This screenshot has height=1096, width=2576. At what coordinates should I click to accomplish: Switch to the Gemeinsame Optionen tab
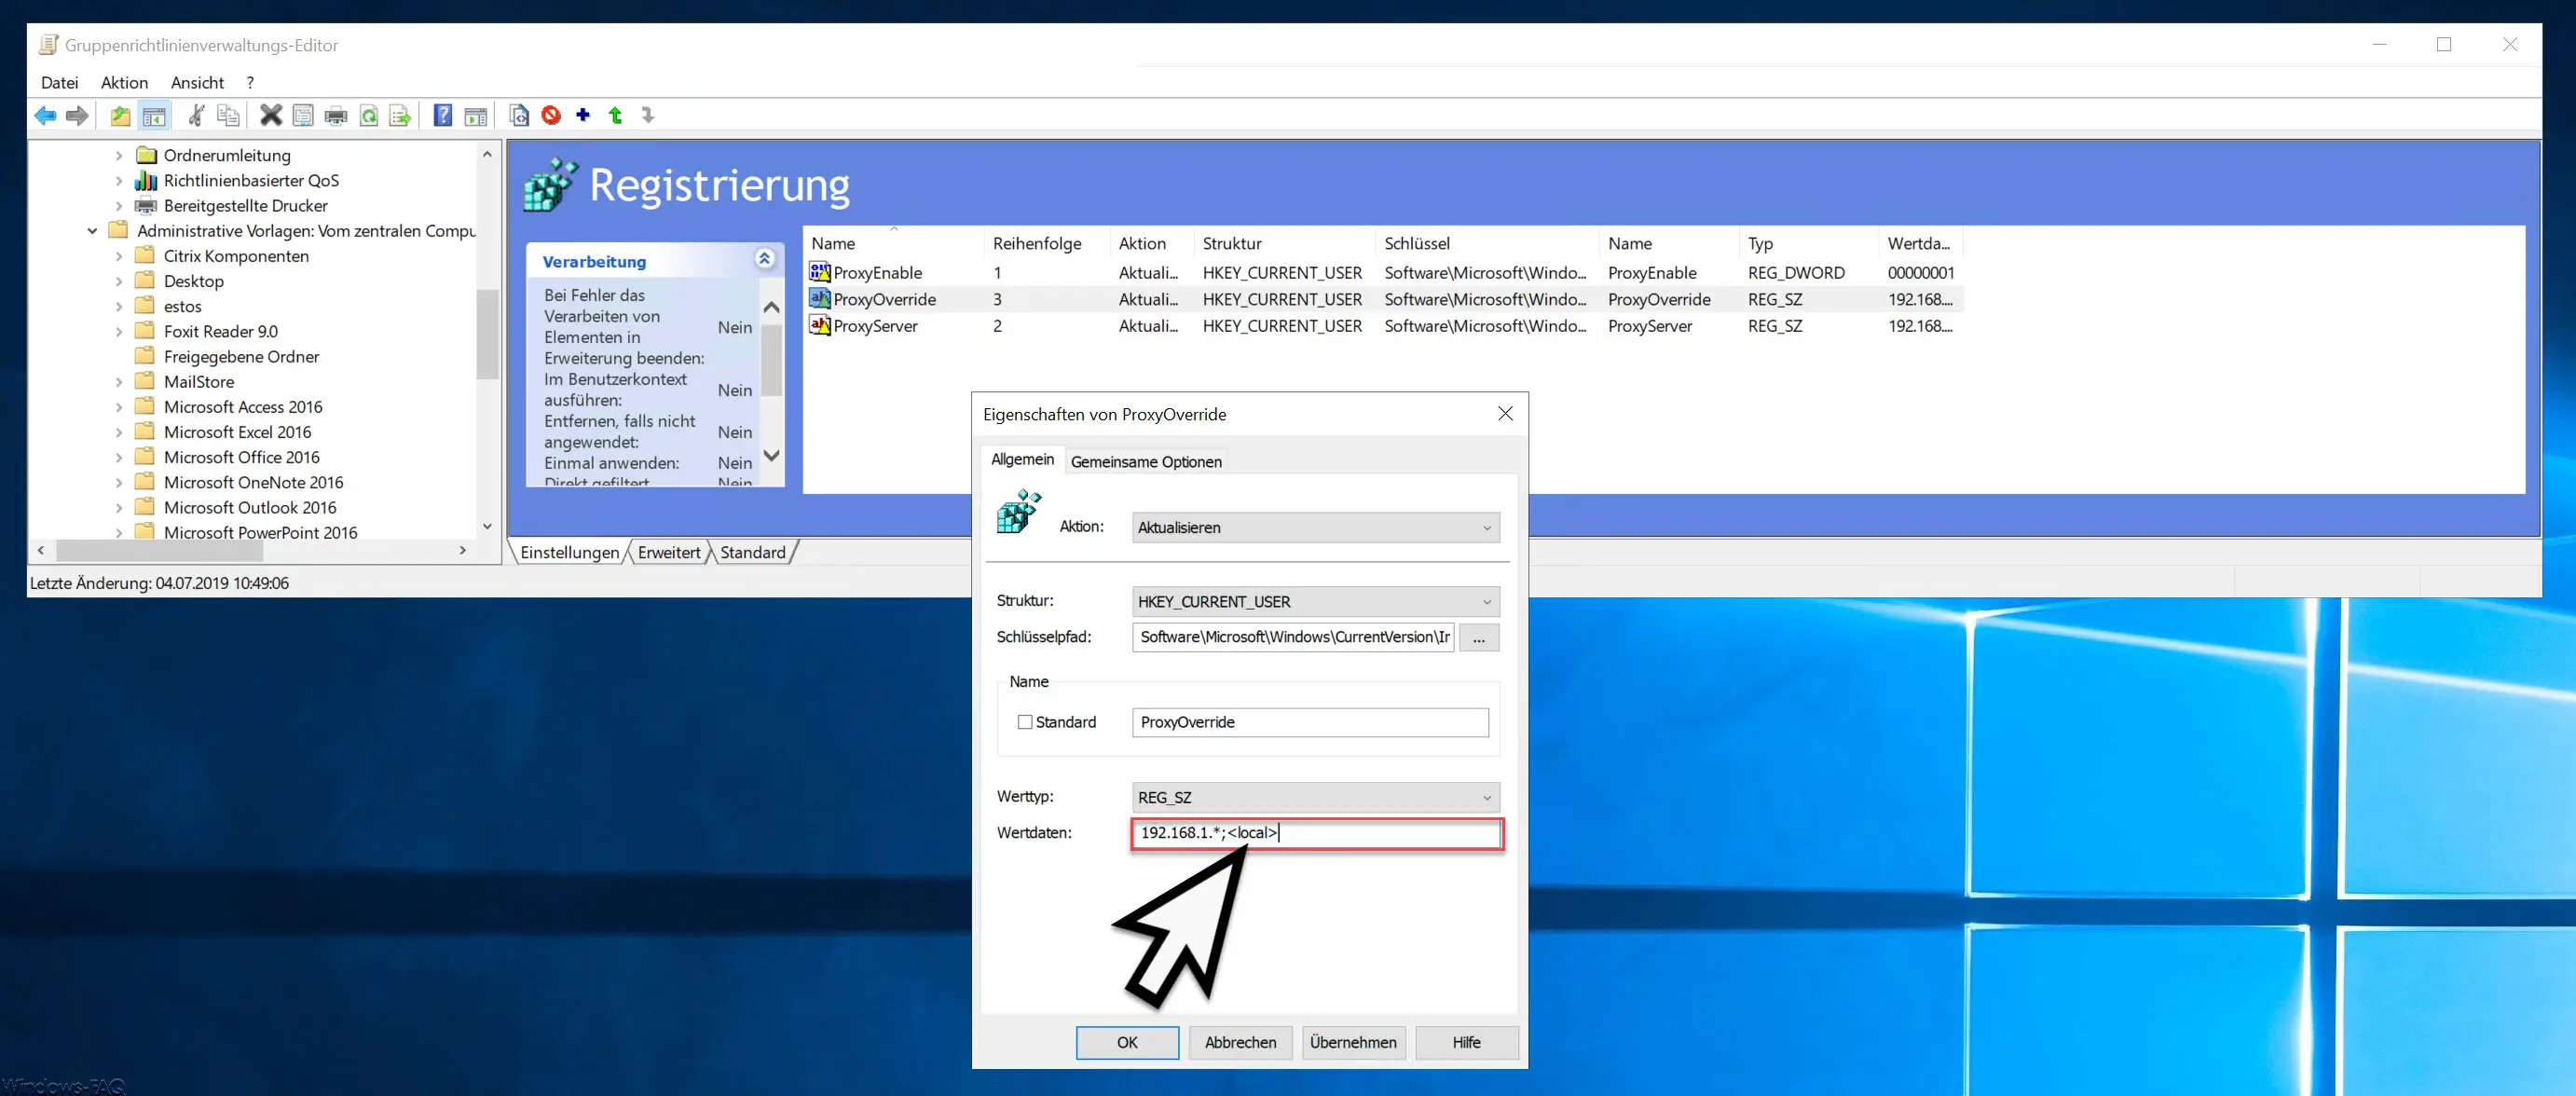[x=1146, y=462]
